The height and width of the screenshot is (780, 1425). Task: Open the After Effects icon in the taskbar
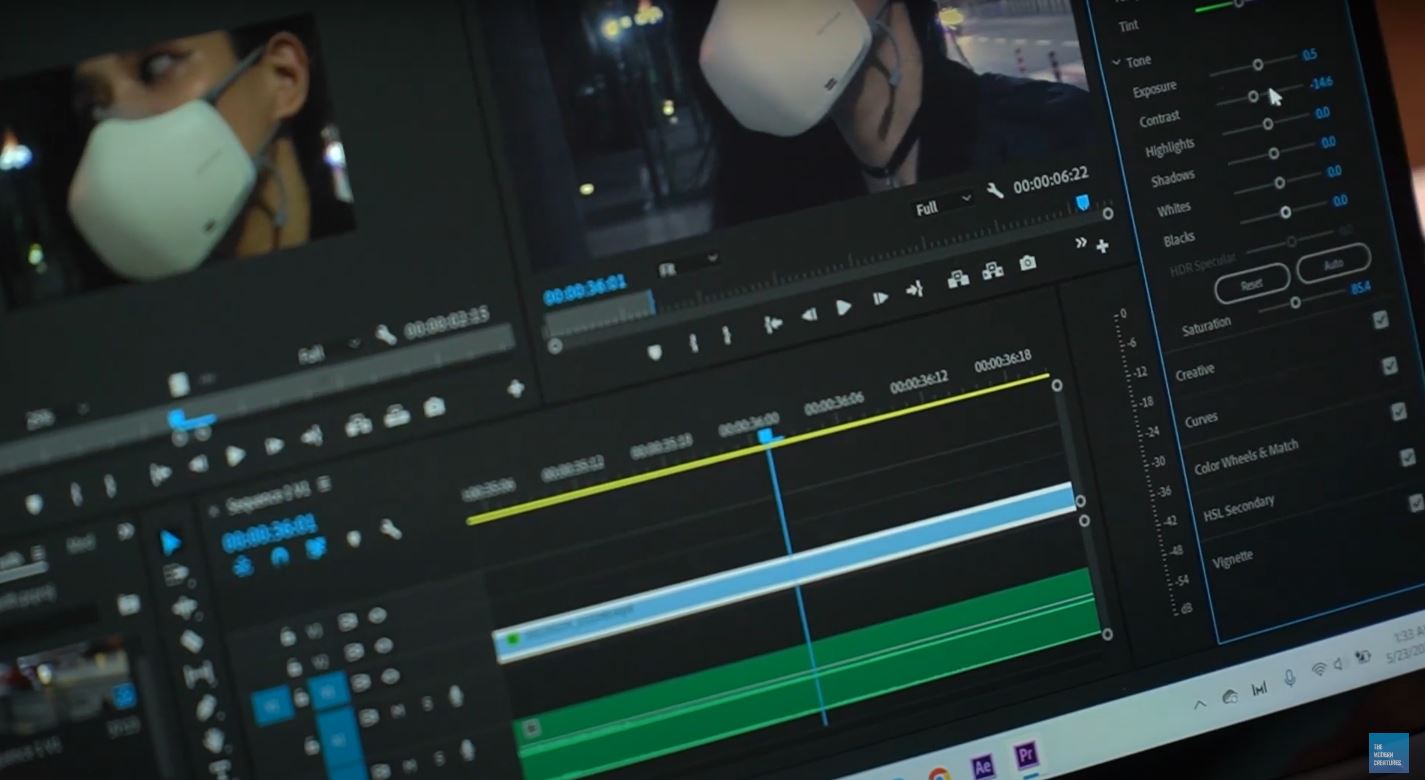[x=981, y=761]
